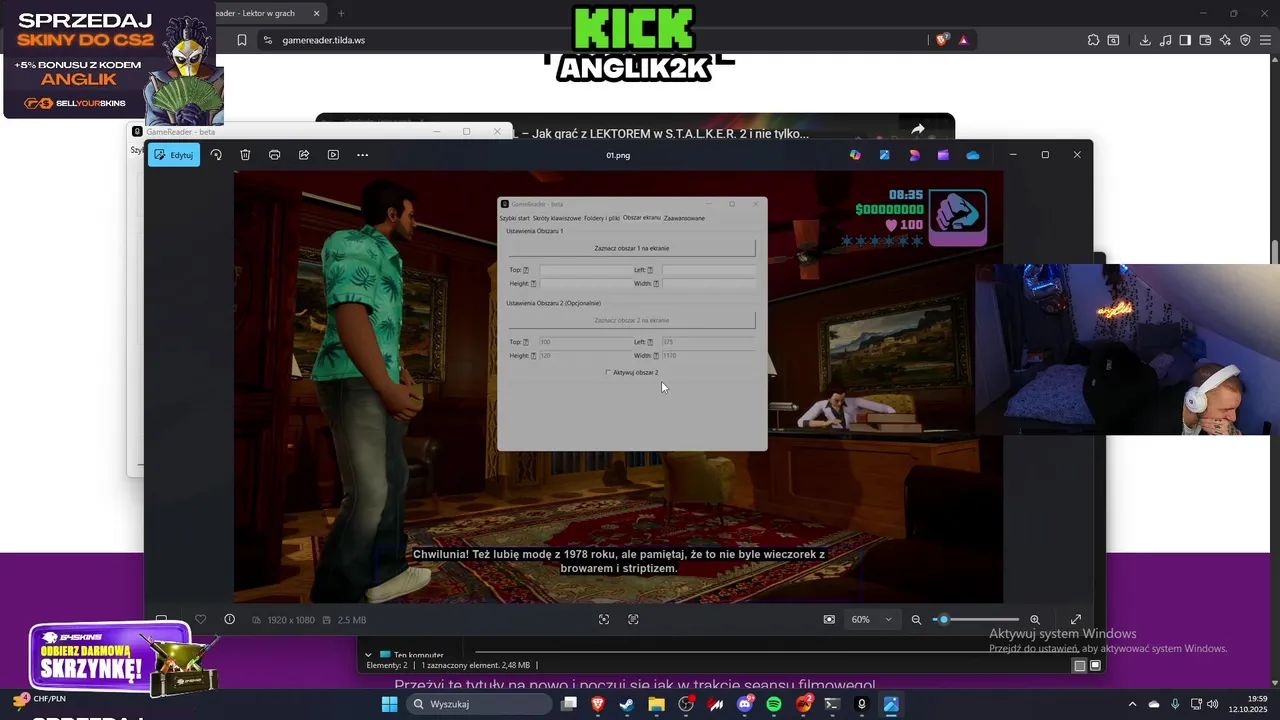Screen dimensions: 1280x720
Task: Open the volume control in the tray
Action: click(x=1213, y=704)
